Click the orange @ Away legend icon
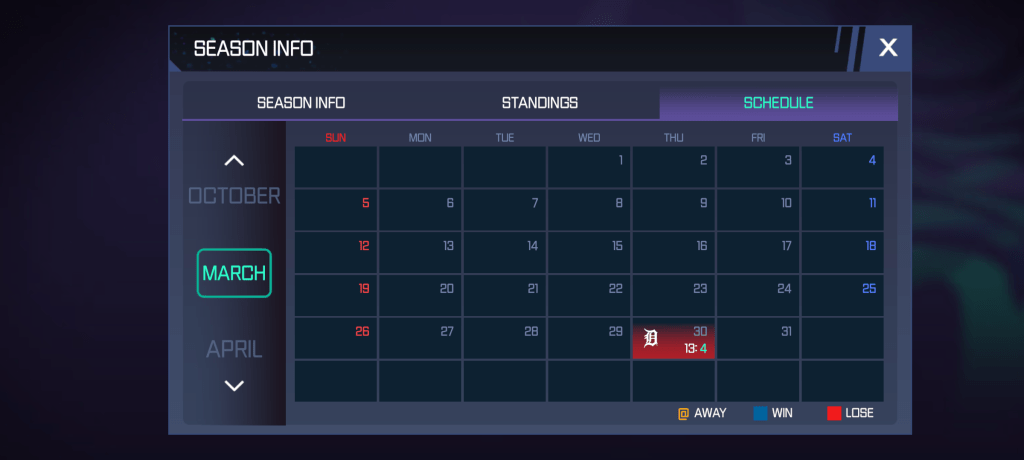The image size is (1024, 460). (684, 413)
